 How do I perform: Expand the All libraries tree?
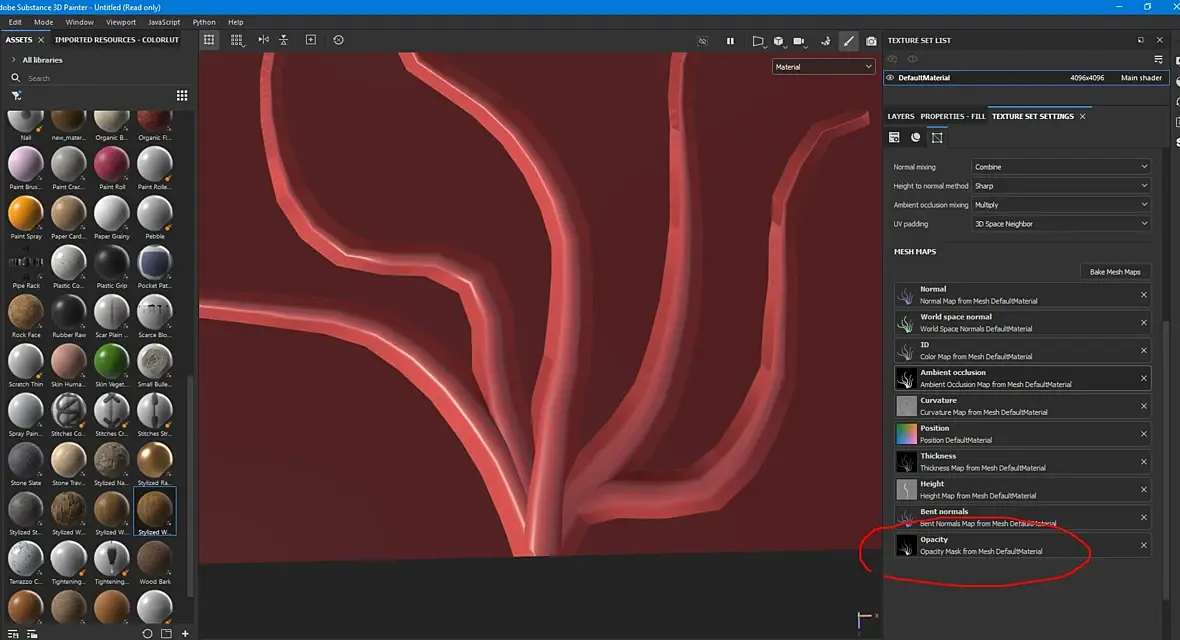point(13,60)
